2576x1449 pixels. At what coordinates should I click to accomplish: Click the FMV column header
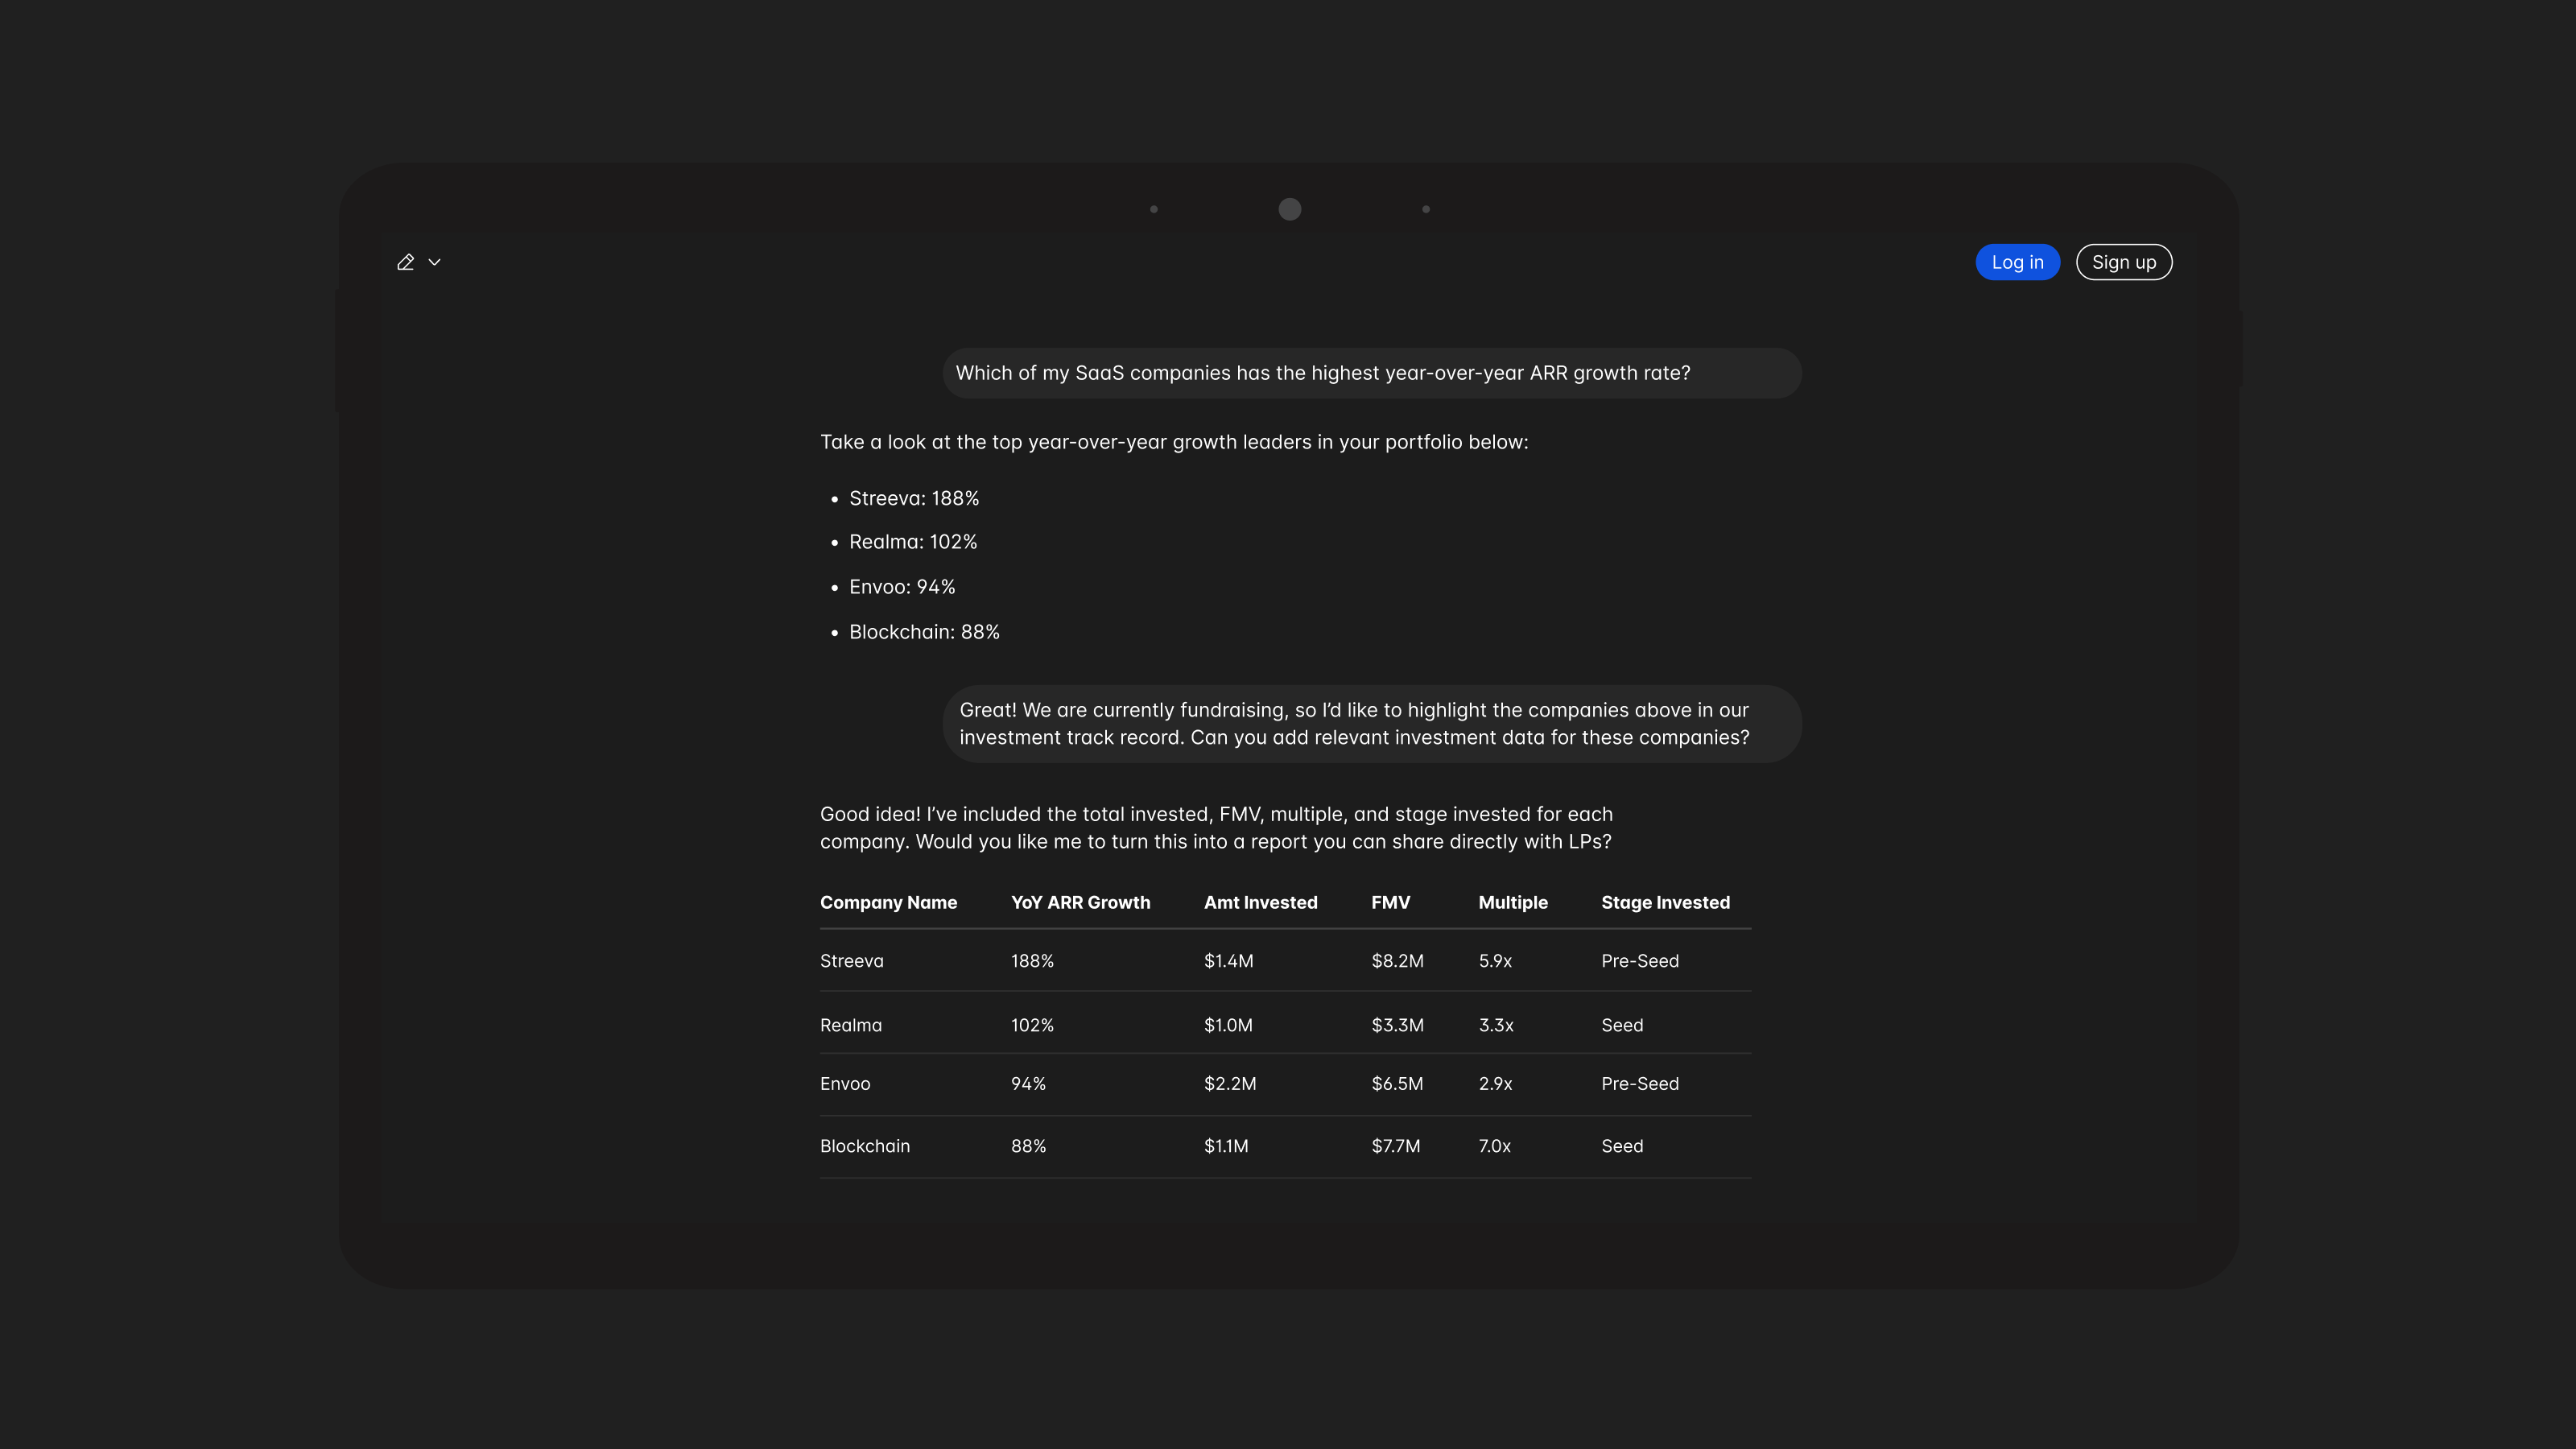click(x=1390, y=902)
